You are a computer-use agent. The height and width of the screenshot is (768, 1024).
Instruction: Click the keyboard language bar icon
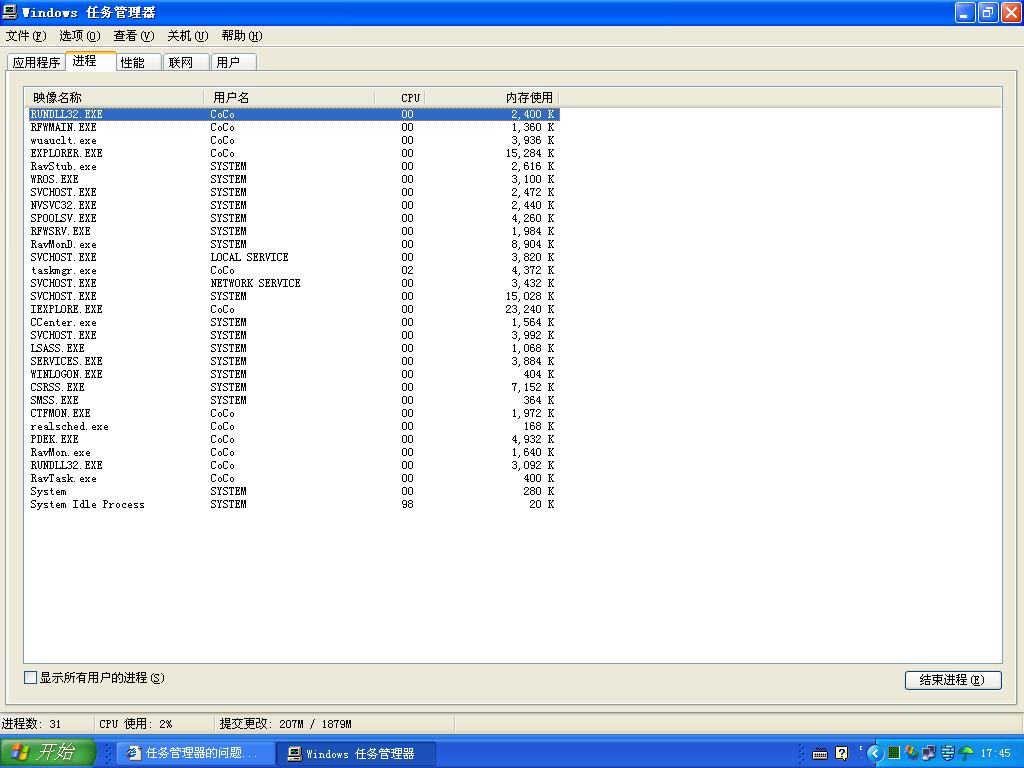(820, 754)
